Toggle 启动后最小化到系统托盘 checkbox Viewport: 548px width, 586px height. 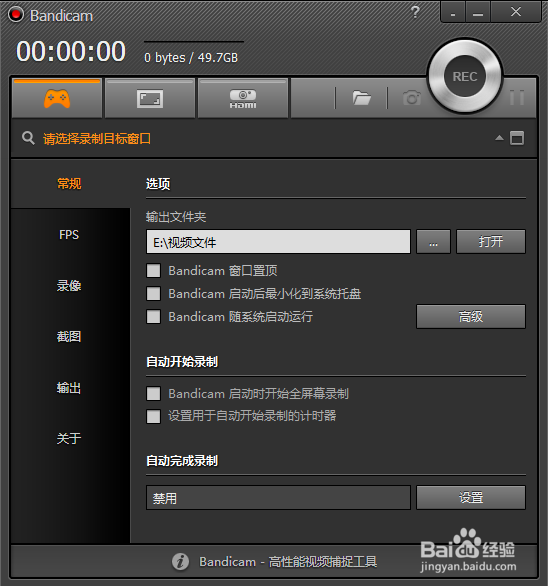(x=153, y=294)
